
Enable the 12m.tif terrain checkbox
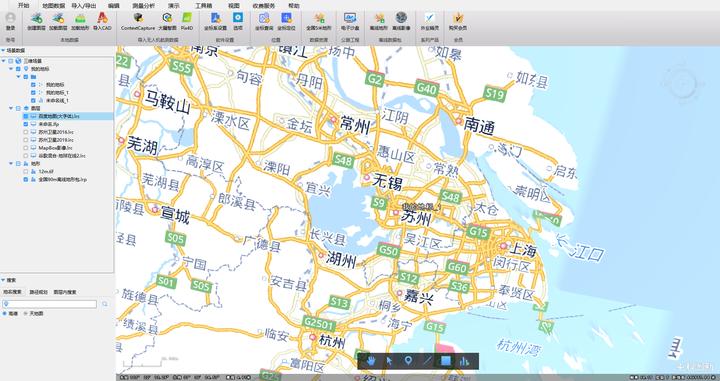26,172
